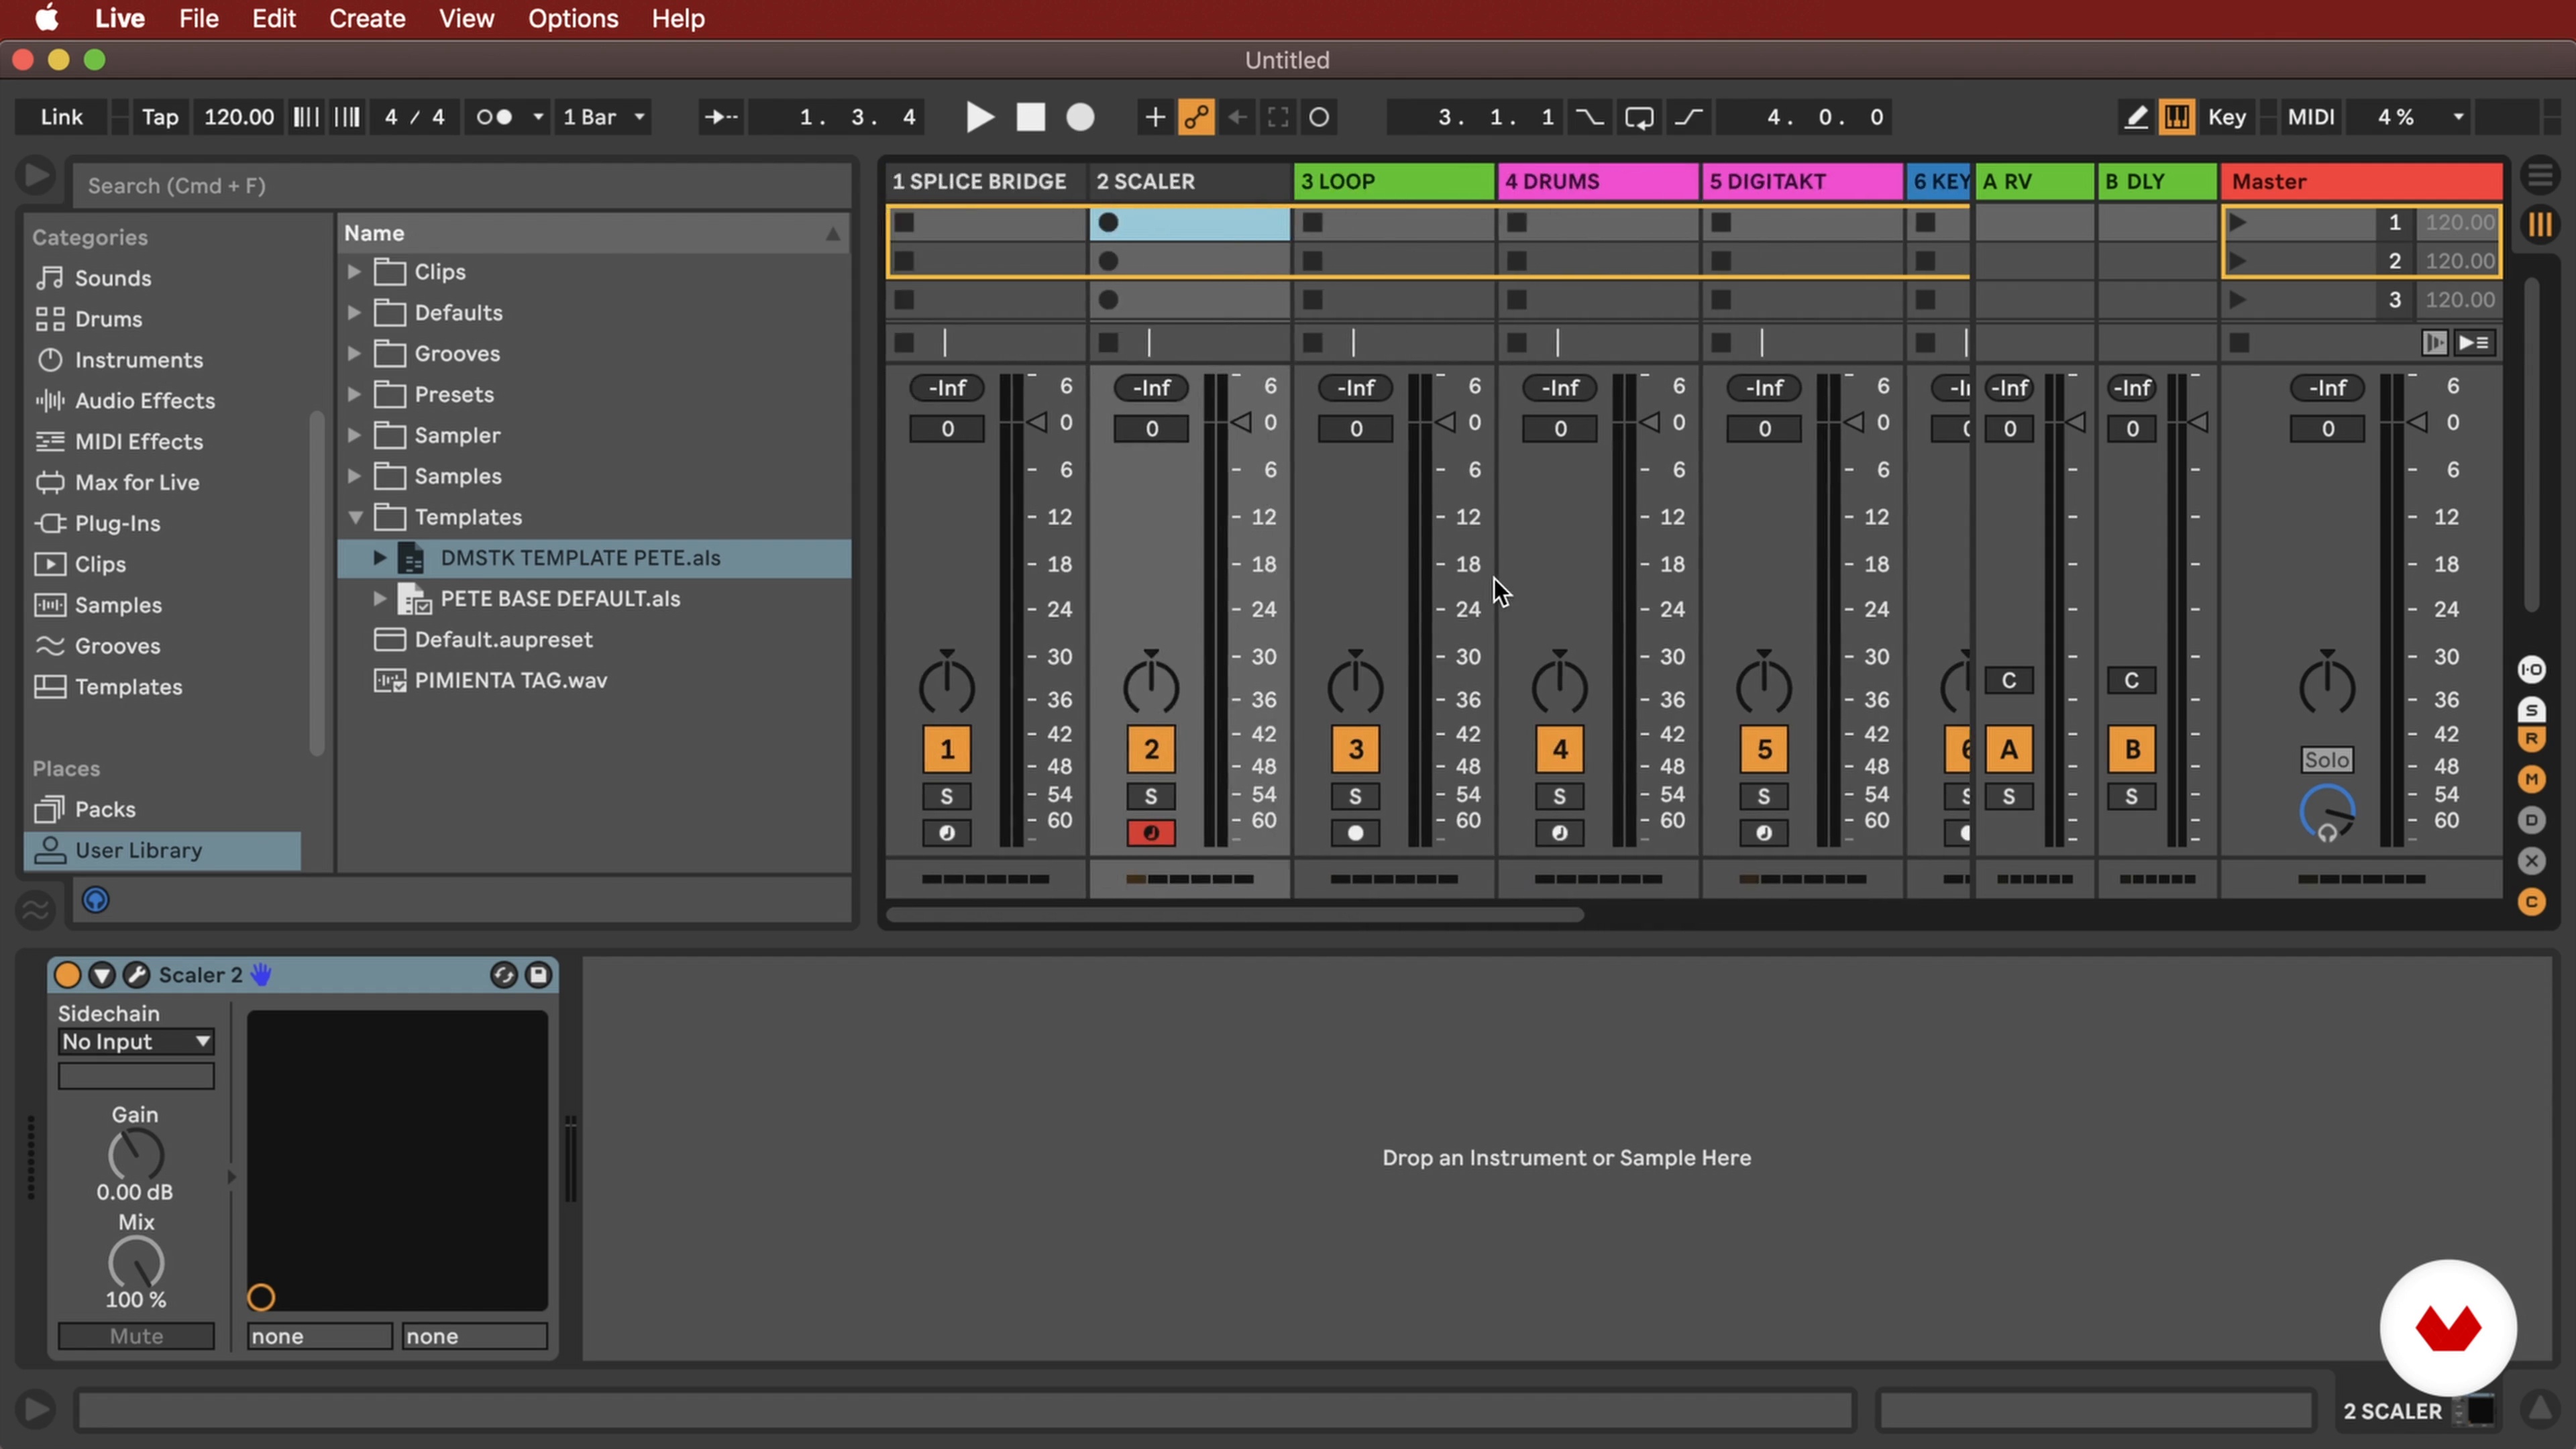Viewport: 2576px width, 1449px height.
Task: Click the Arrangement Record button
Action: point(1080,117)
